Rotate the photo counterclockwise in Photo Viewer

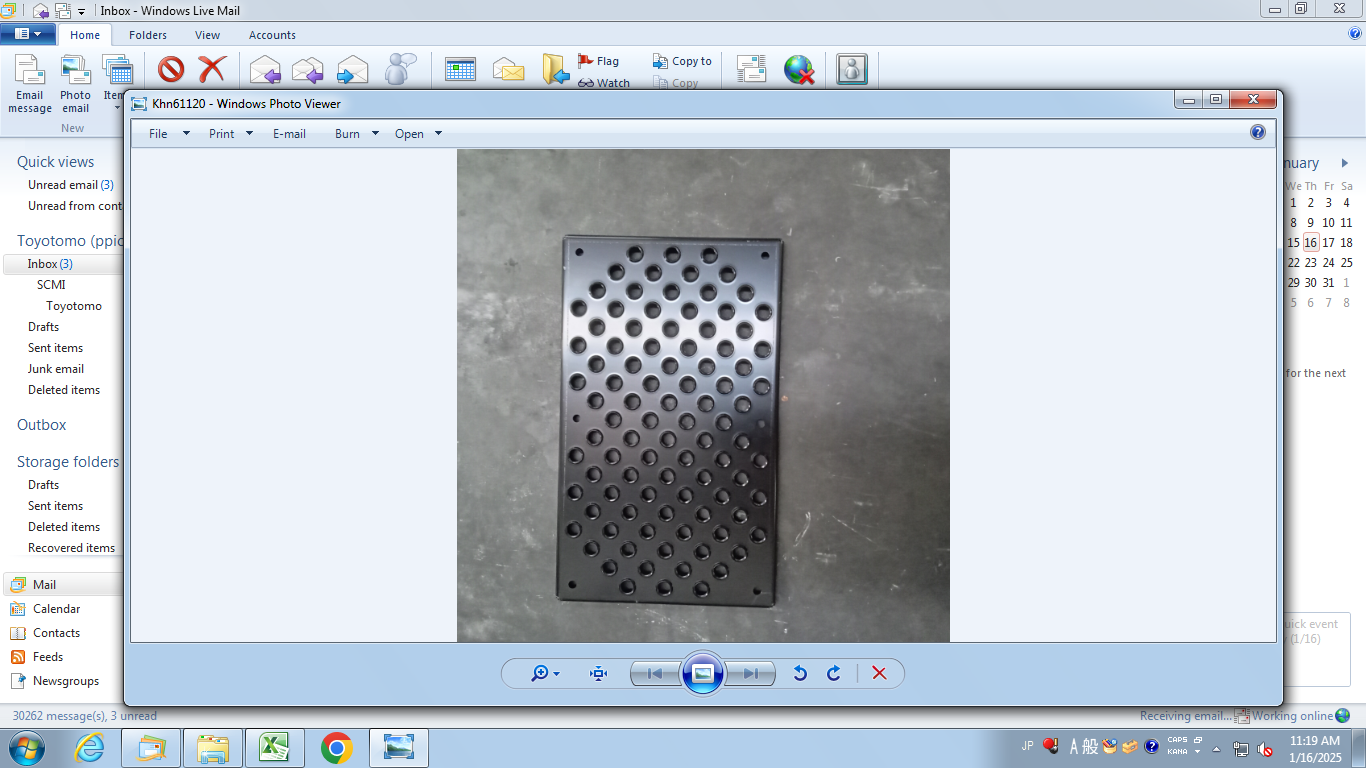(800, 673)
